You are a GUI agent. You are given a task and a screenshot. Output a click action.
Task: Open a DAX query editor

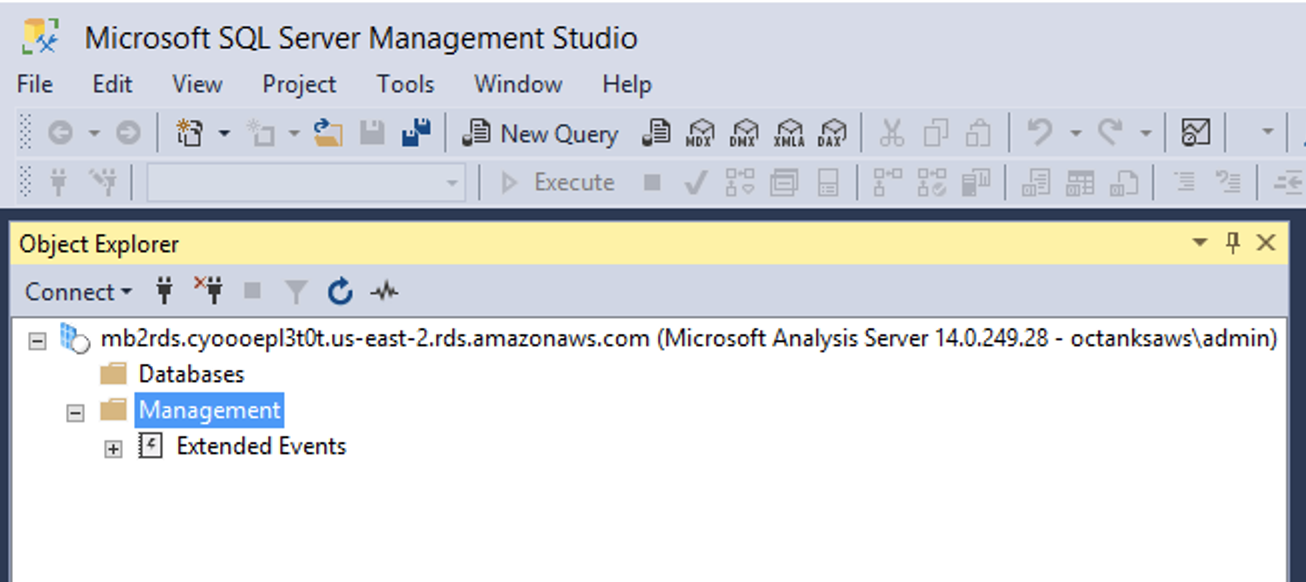832,133
